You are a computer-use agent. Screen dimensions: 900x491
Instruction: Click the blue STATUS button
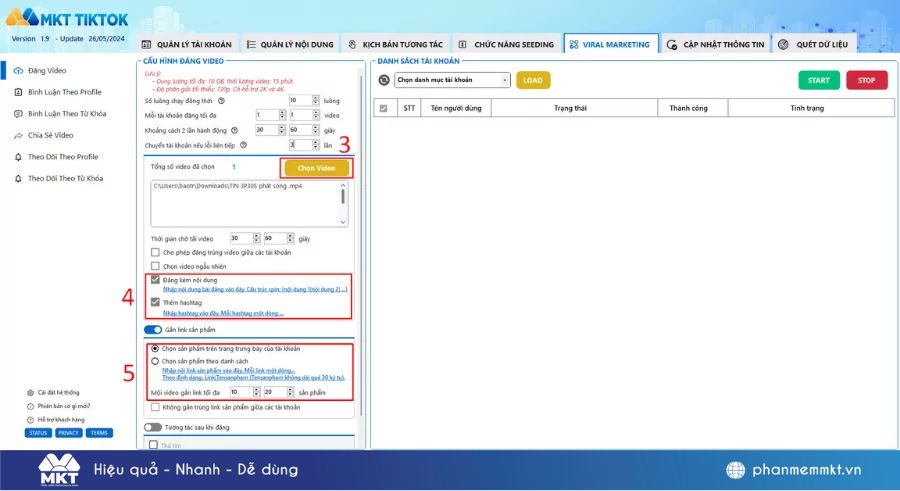coord(38,433)
